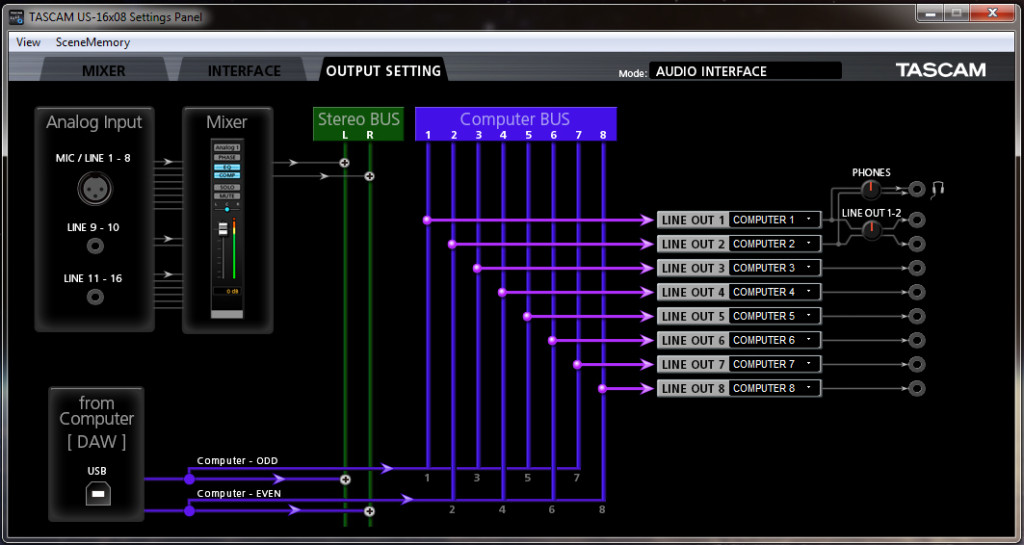Open the View menu
This screenshot has height=545, width=1024.
click(x=28, y=42)
